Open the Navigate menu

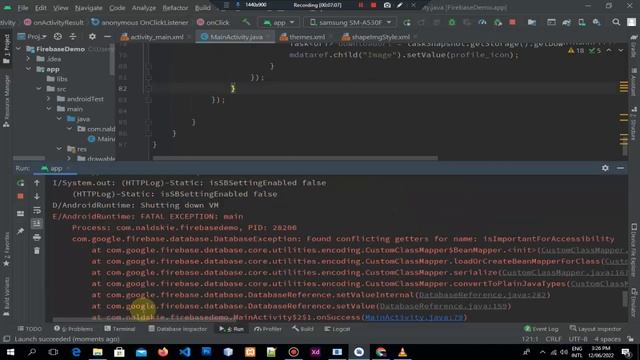point(89,7)
